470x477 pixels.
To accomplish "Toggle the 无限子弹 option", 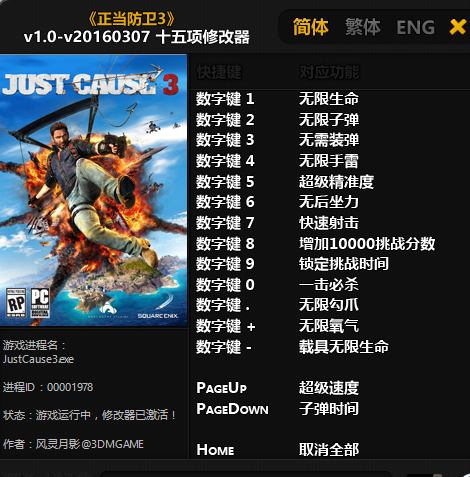I will click(329, 120).
